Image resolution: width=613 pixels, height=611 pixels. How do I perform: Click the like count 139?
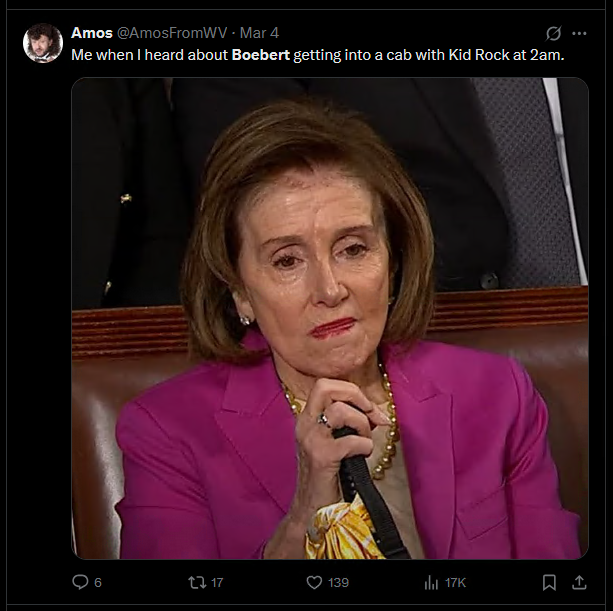(338, 582)
